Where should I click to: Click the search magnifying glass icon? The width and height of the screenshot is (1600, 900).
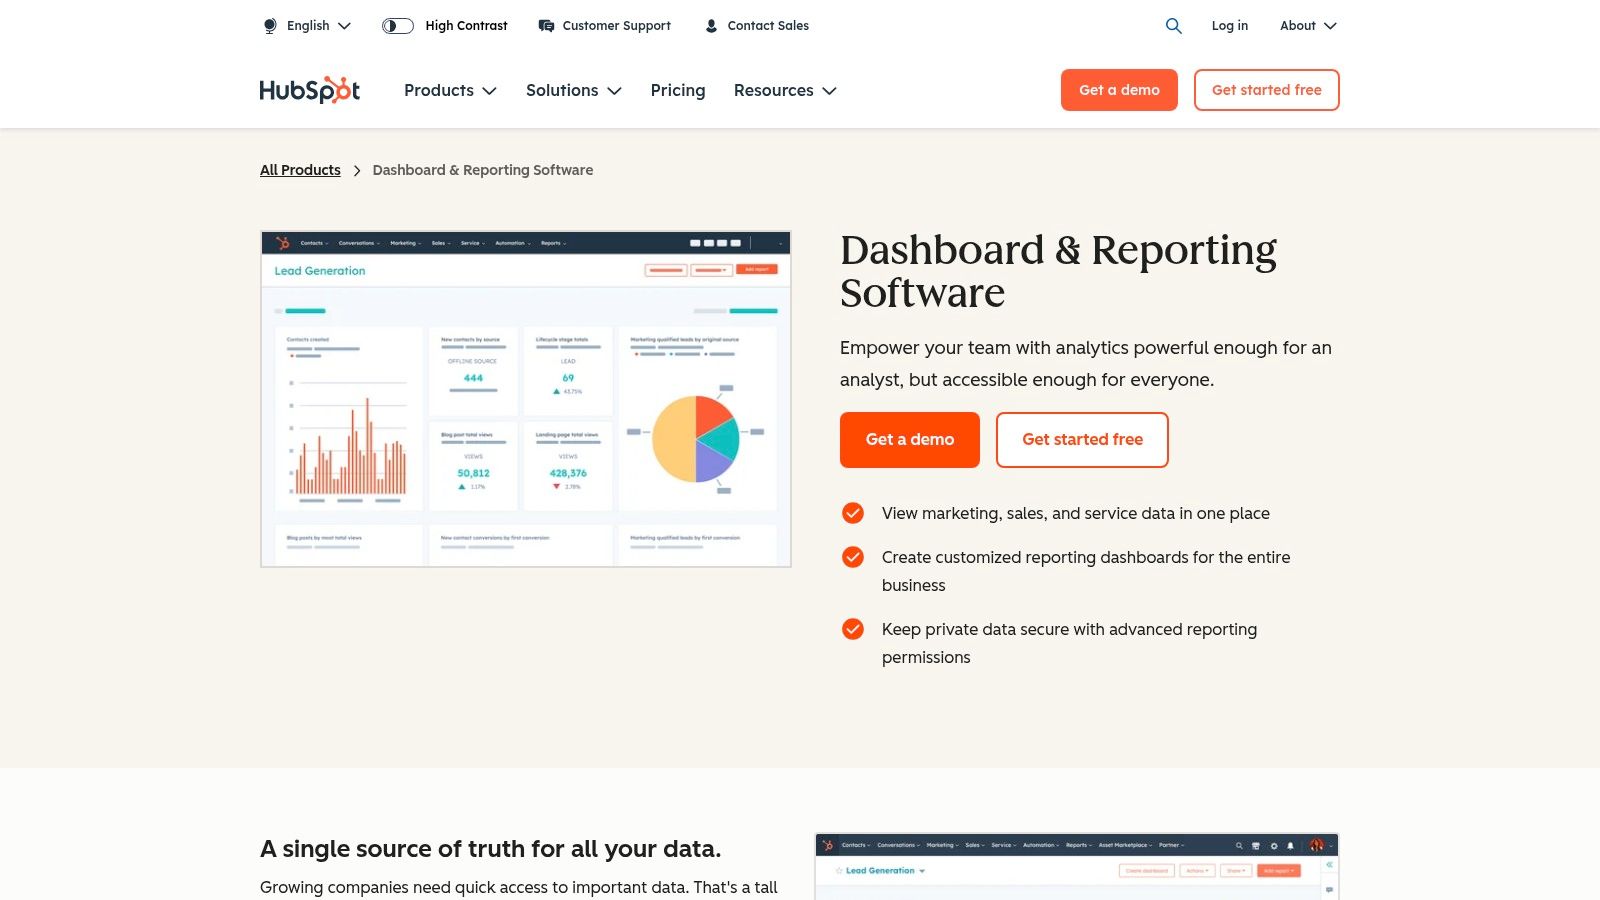tap(1173, 26)
